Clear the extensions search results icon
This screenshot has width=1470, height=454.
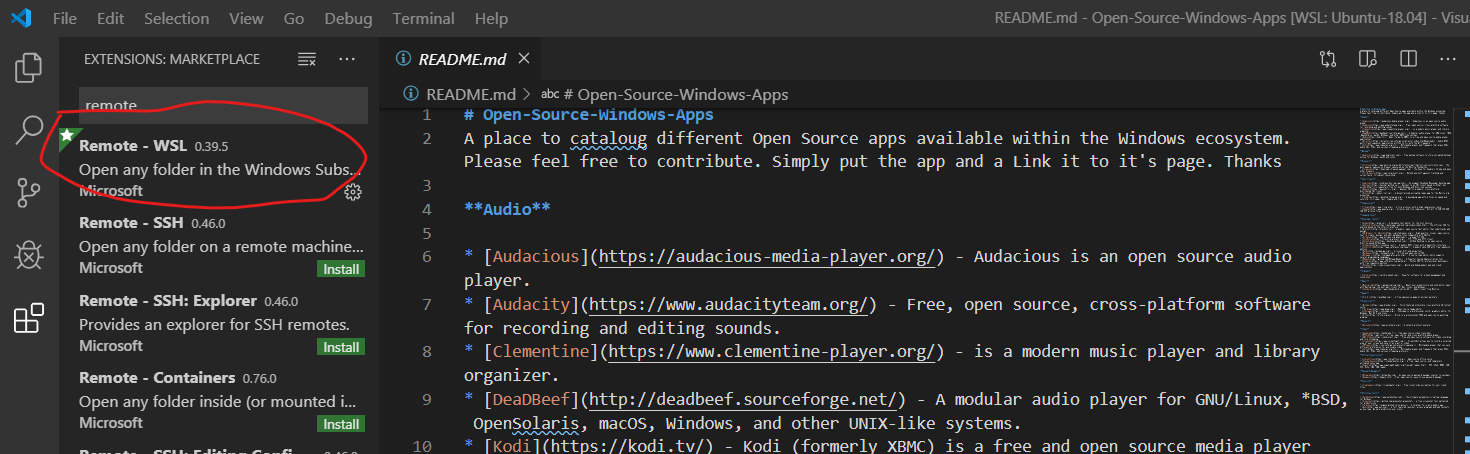pos(307,59)
